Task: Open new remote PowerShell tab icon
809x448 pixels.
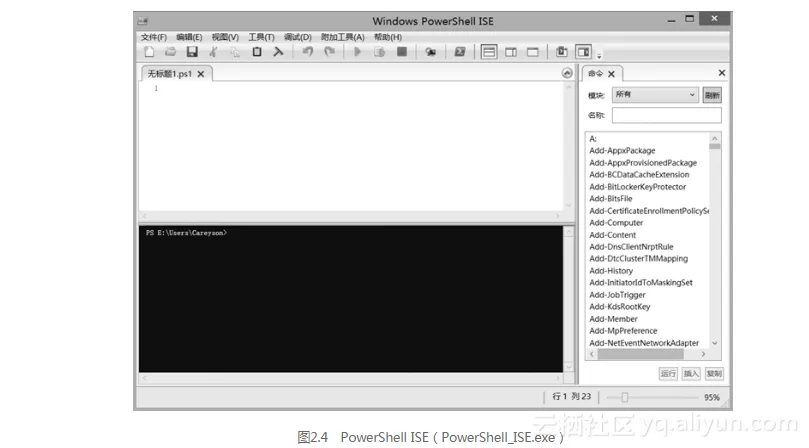Action: (x=430, y=52)
